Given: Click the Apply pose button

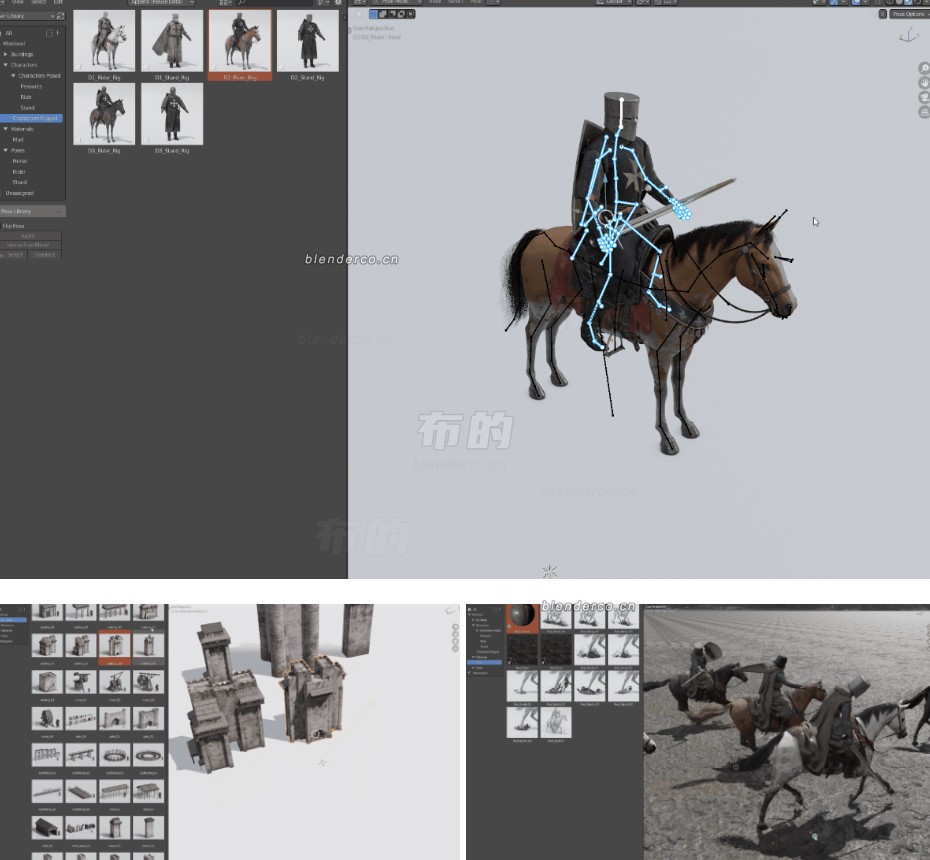Looking at the screenshot, I should point(30,235).
